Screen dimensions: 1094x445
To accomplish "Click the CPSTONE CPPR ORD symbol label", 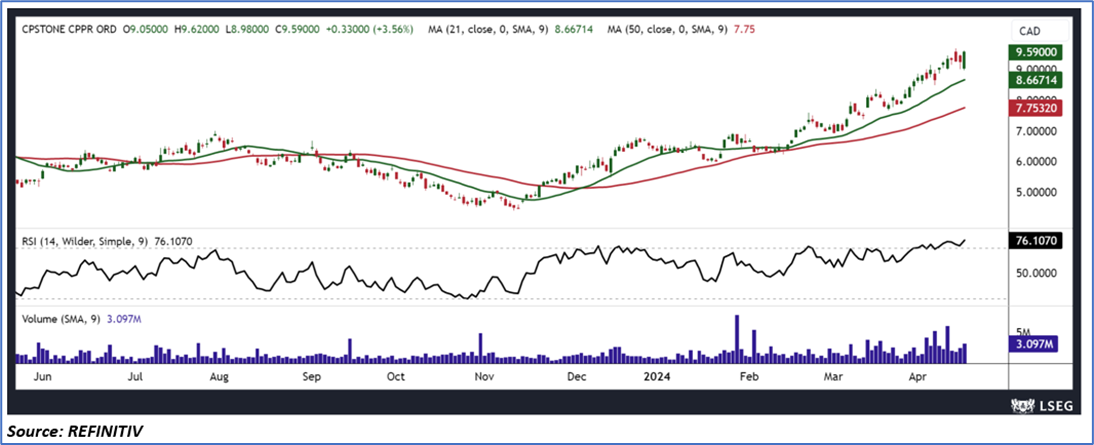I will 69,30.
